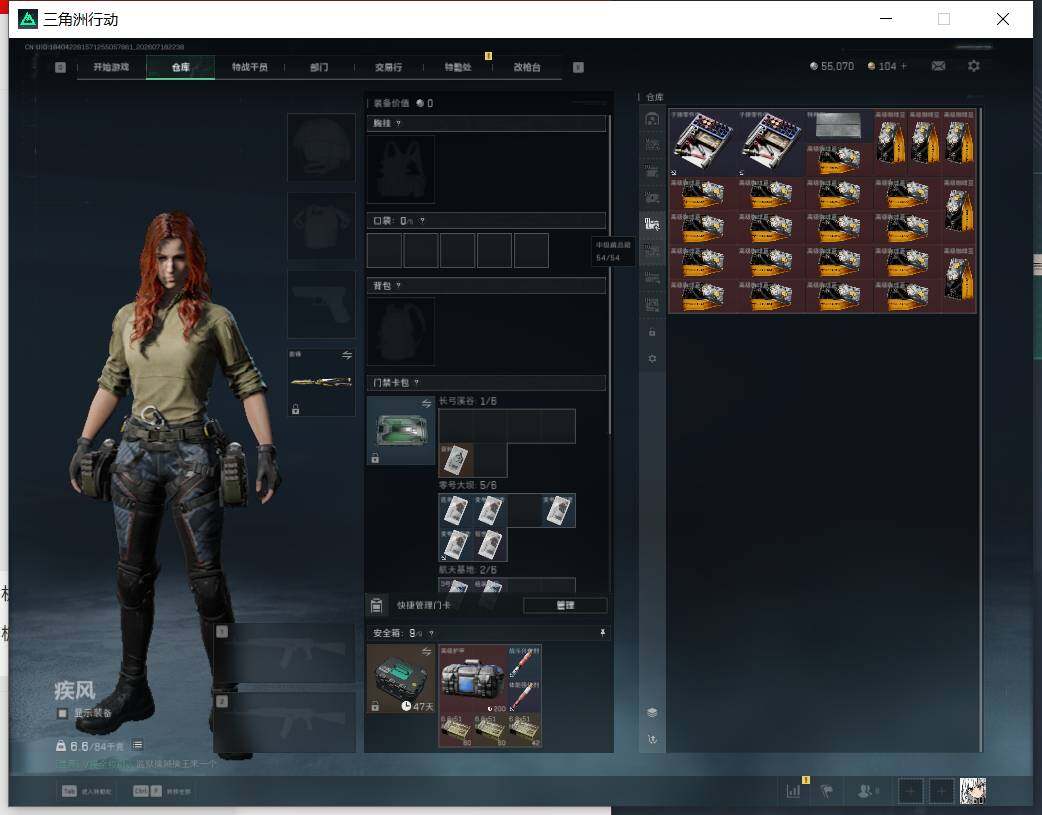
Task: Click the 快捷管理门卡 icon
Action: tap(376, 605)
